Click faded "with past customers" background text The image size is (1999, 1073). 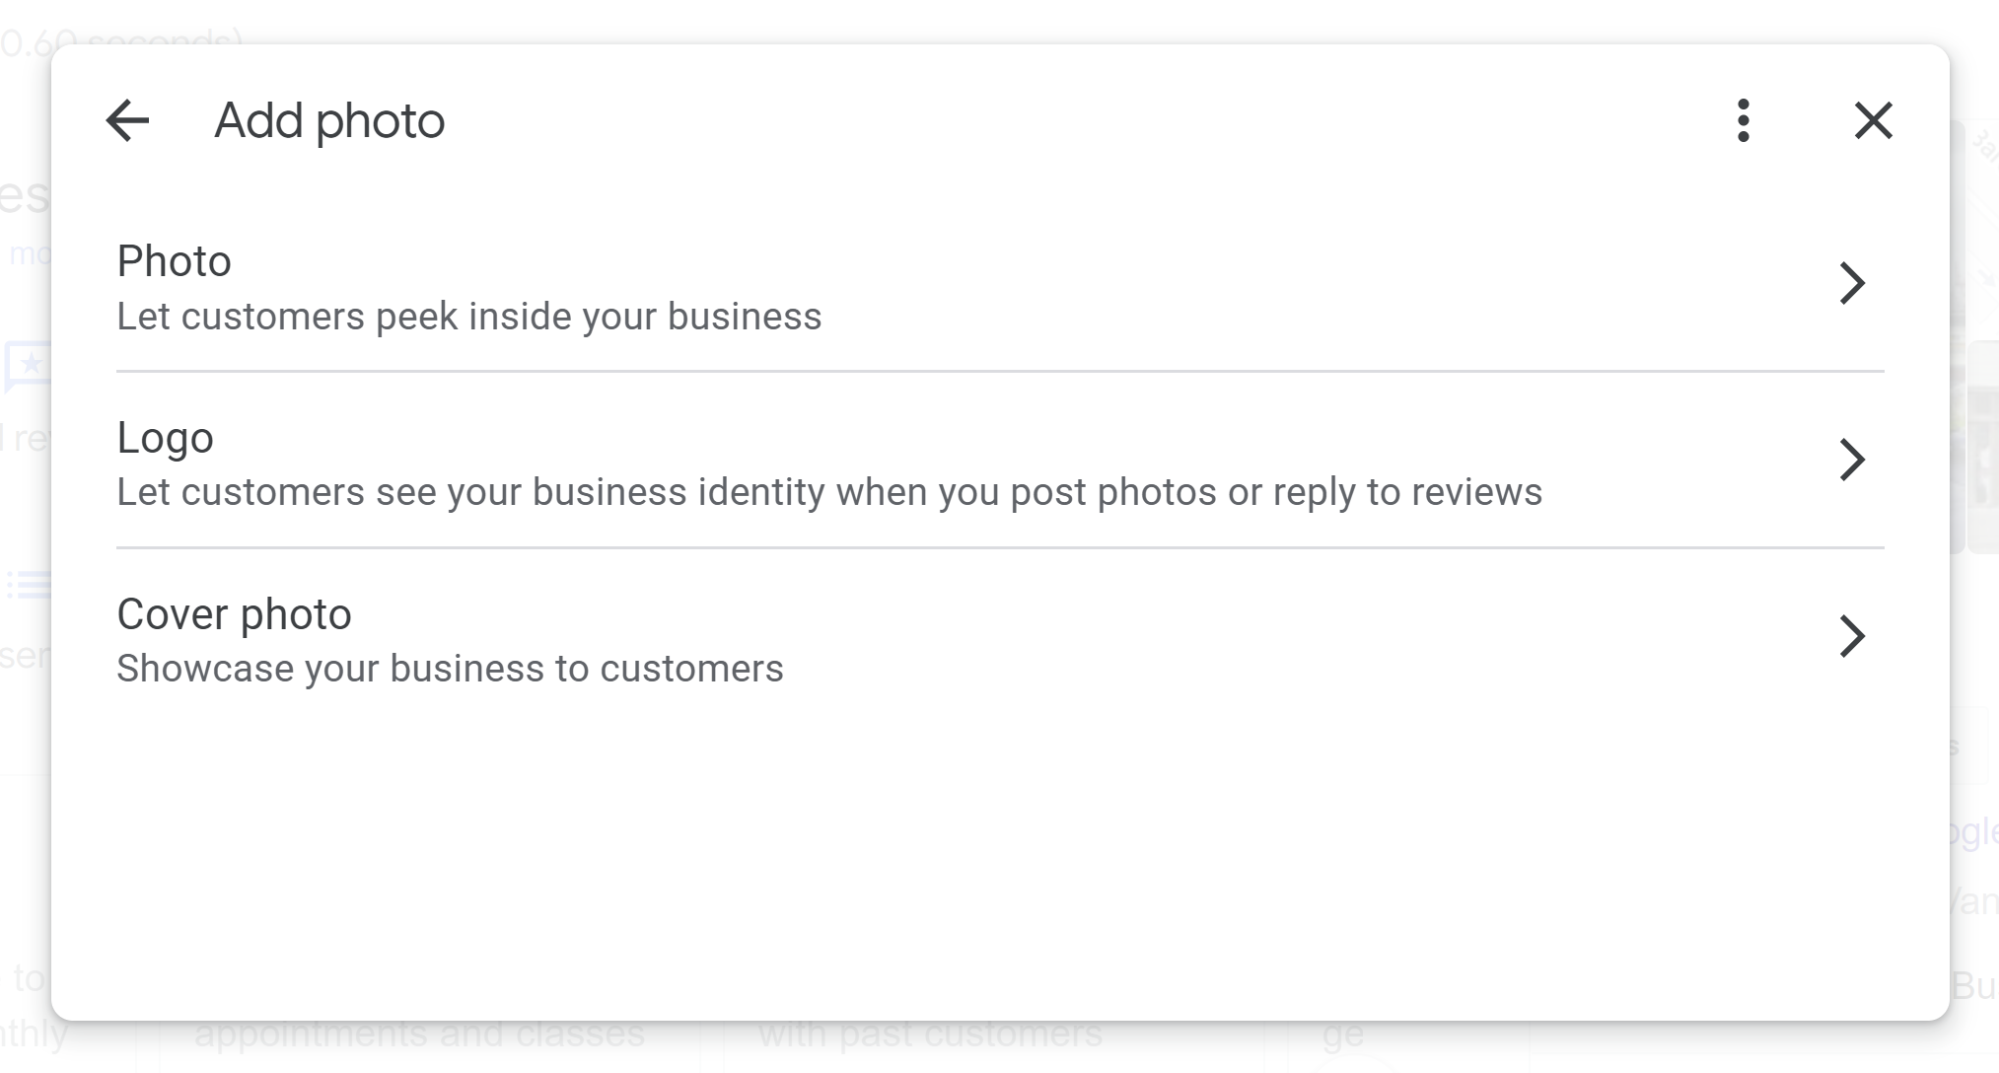coord(930,1035)
